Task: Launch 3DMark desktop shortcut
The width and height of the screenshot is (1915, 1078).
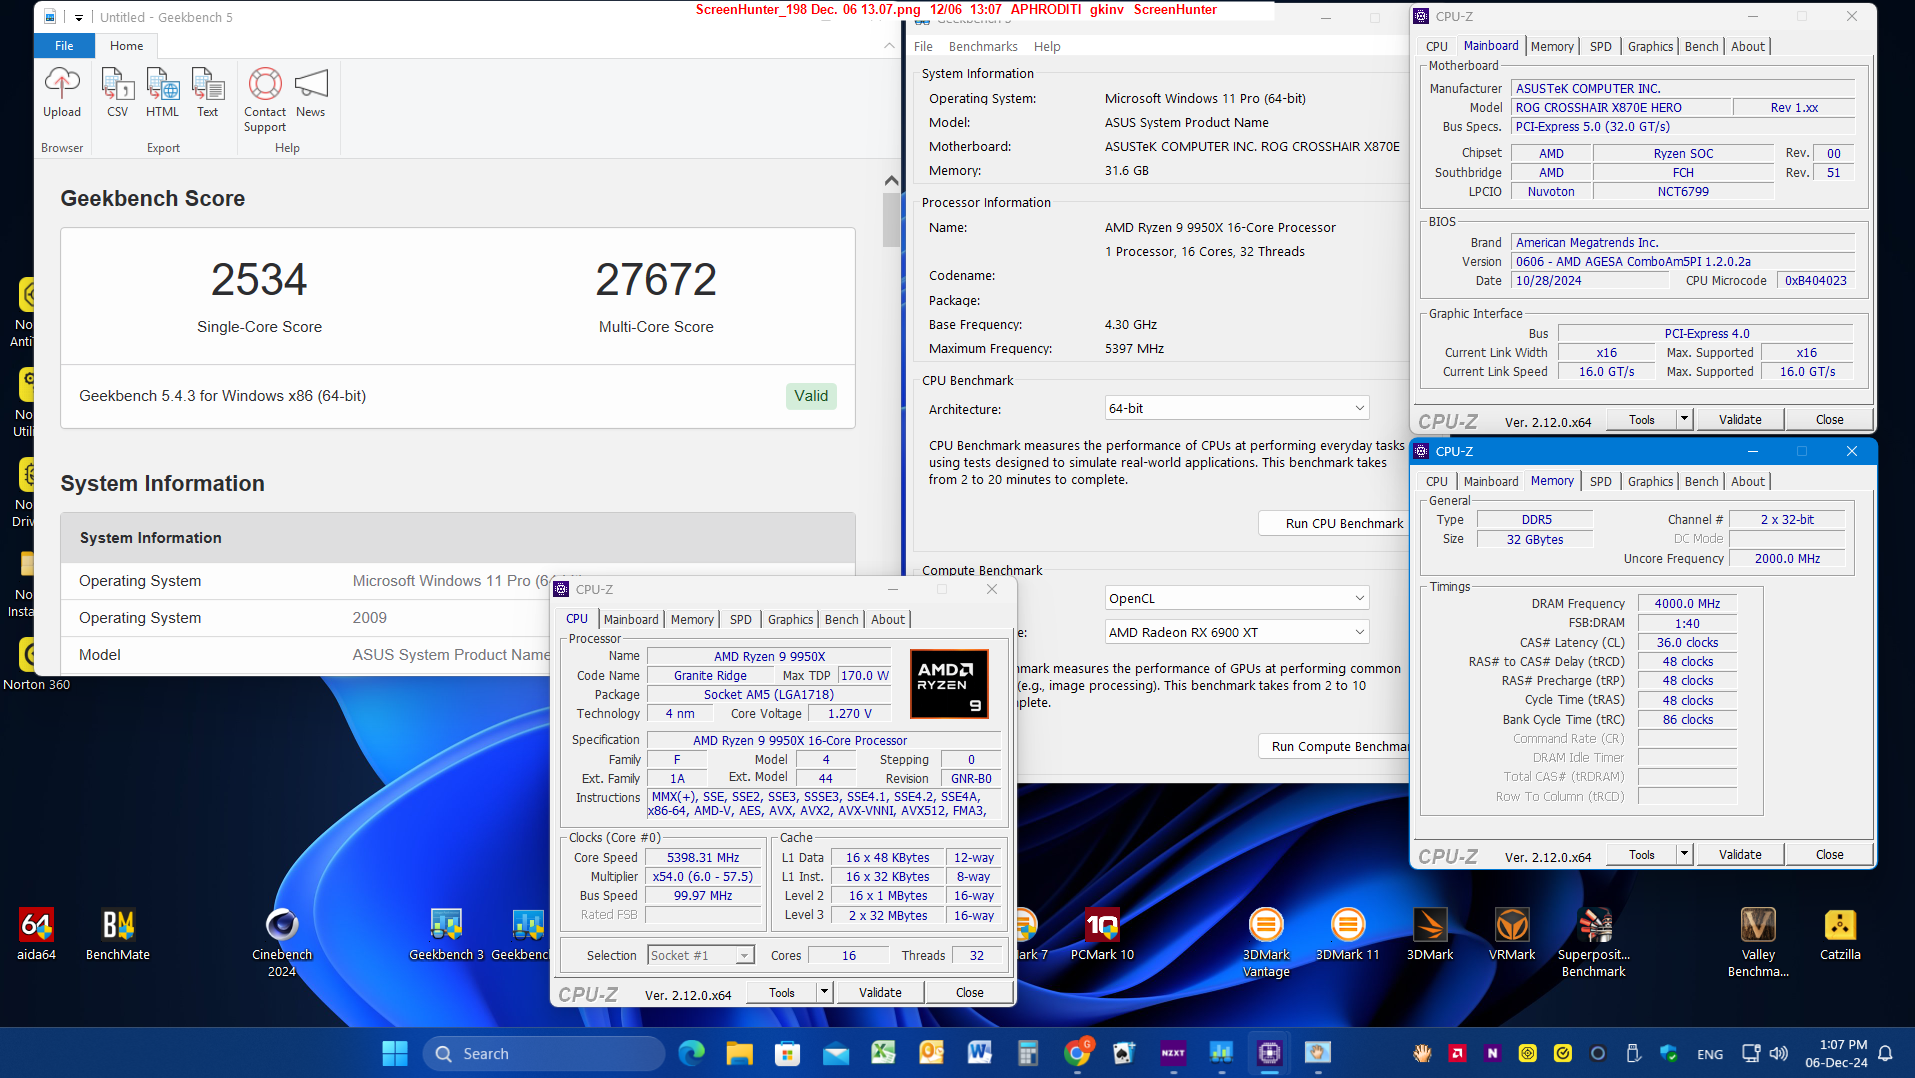Action: coord(1430,935)
